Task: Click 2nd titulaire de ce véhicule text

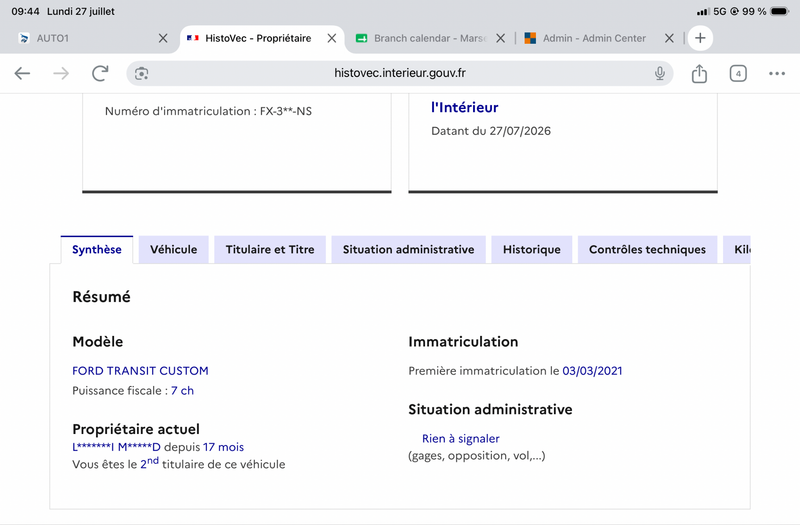Action: click(x=213, y=463)
